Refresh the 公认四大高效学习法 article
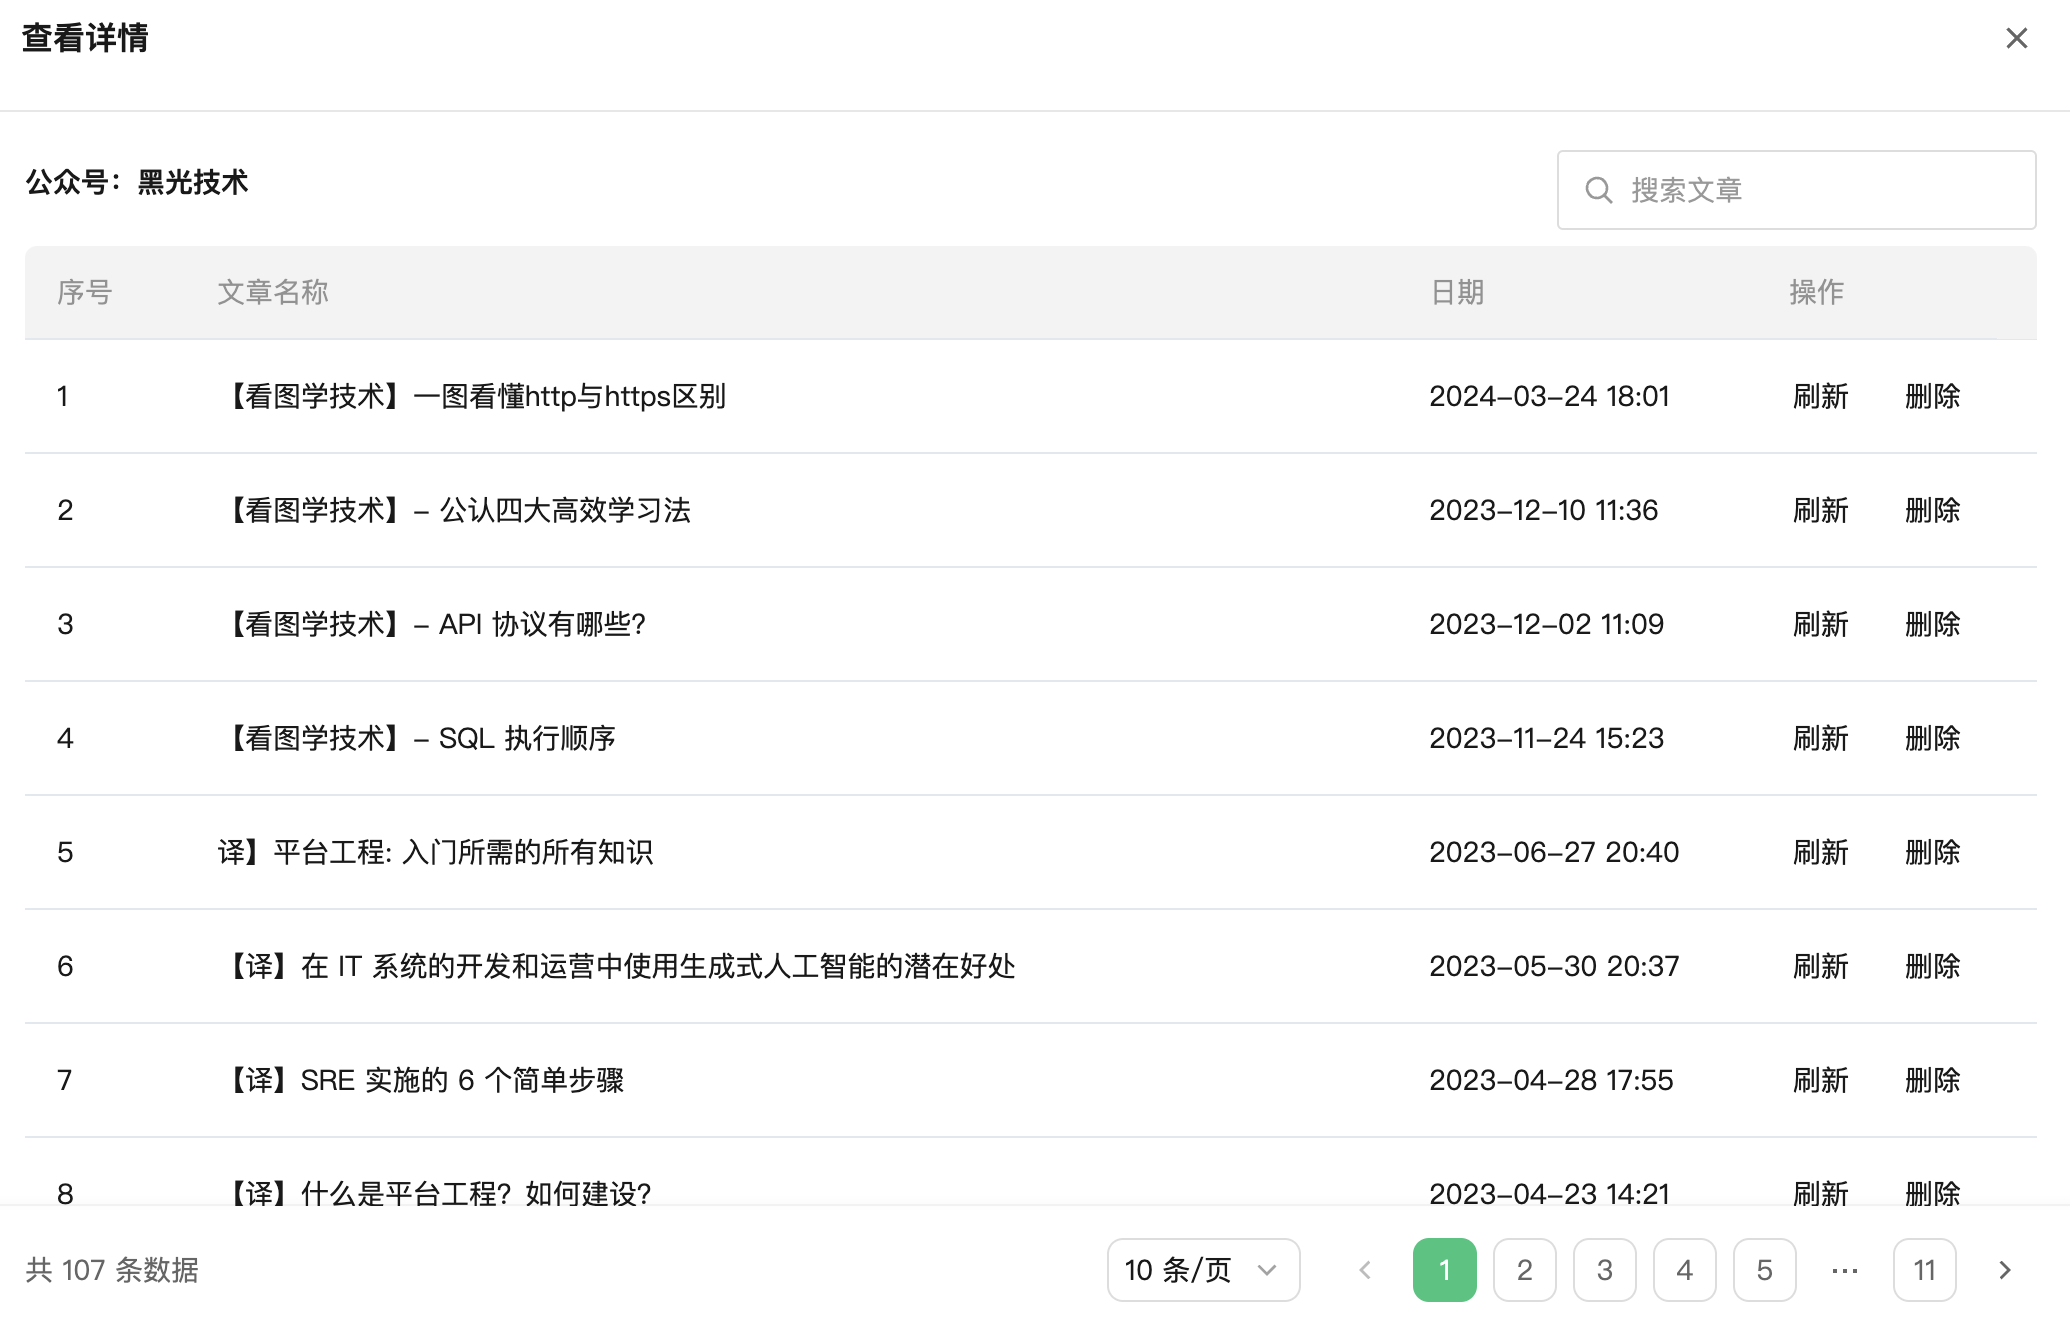Viewport: 2070px width, 1330px height. coord(1821,510)
